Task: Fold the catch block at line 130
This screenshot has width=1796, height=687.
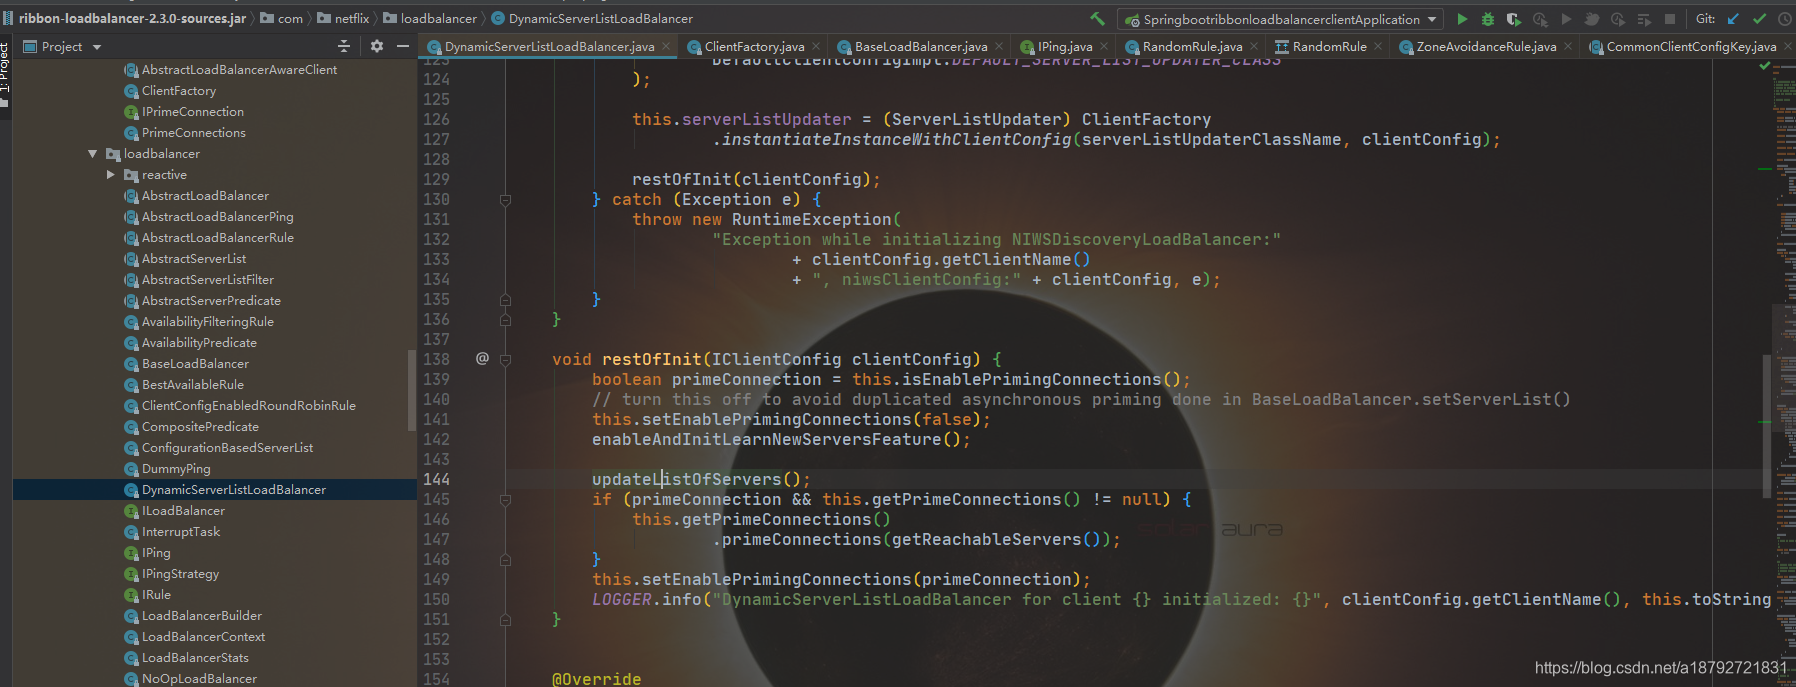Action: click(x=505, y=200)
